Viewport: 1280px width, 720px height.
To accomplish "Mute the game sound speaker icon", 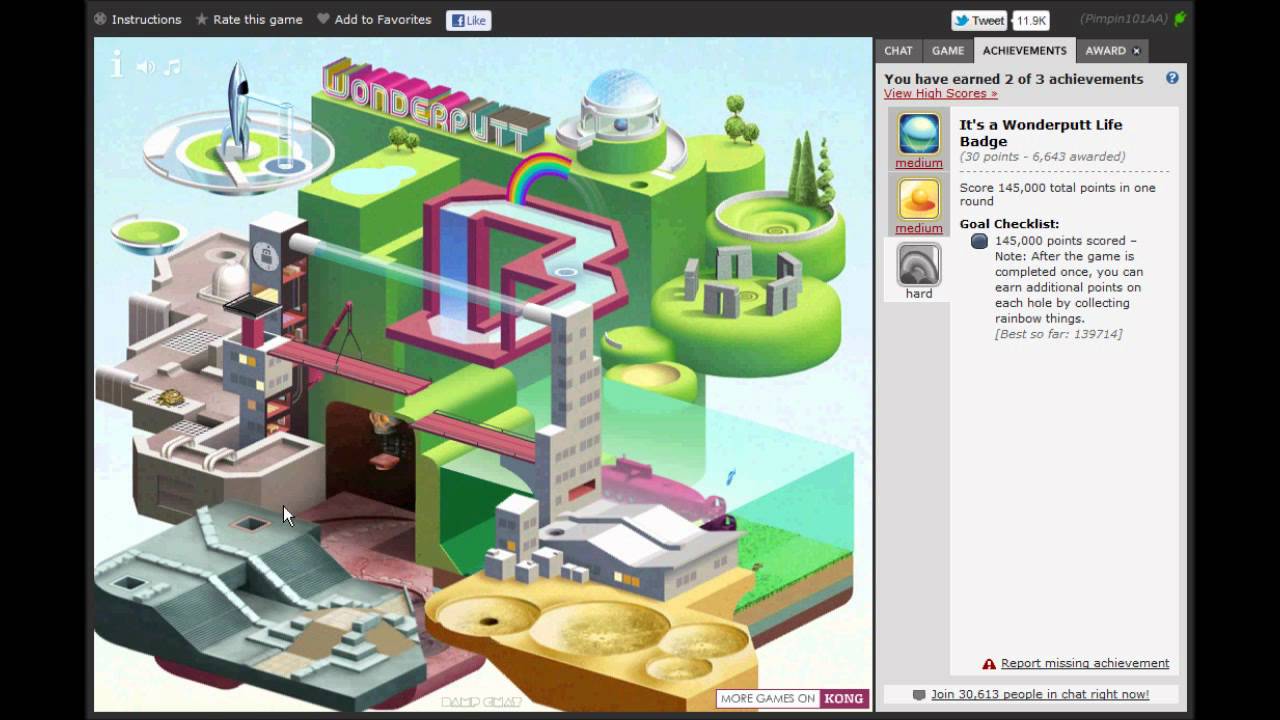I will pos(146,67).
